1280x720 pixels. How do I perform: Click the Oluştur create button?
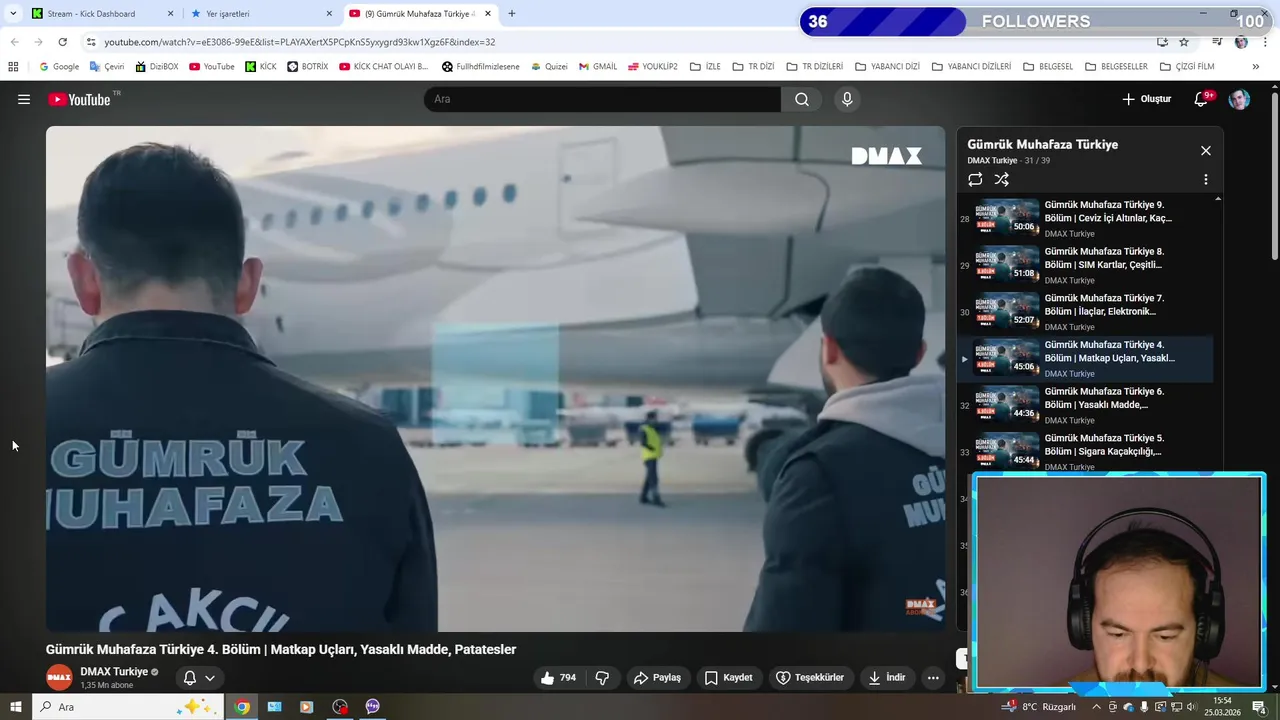(x=1146, y=99)
